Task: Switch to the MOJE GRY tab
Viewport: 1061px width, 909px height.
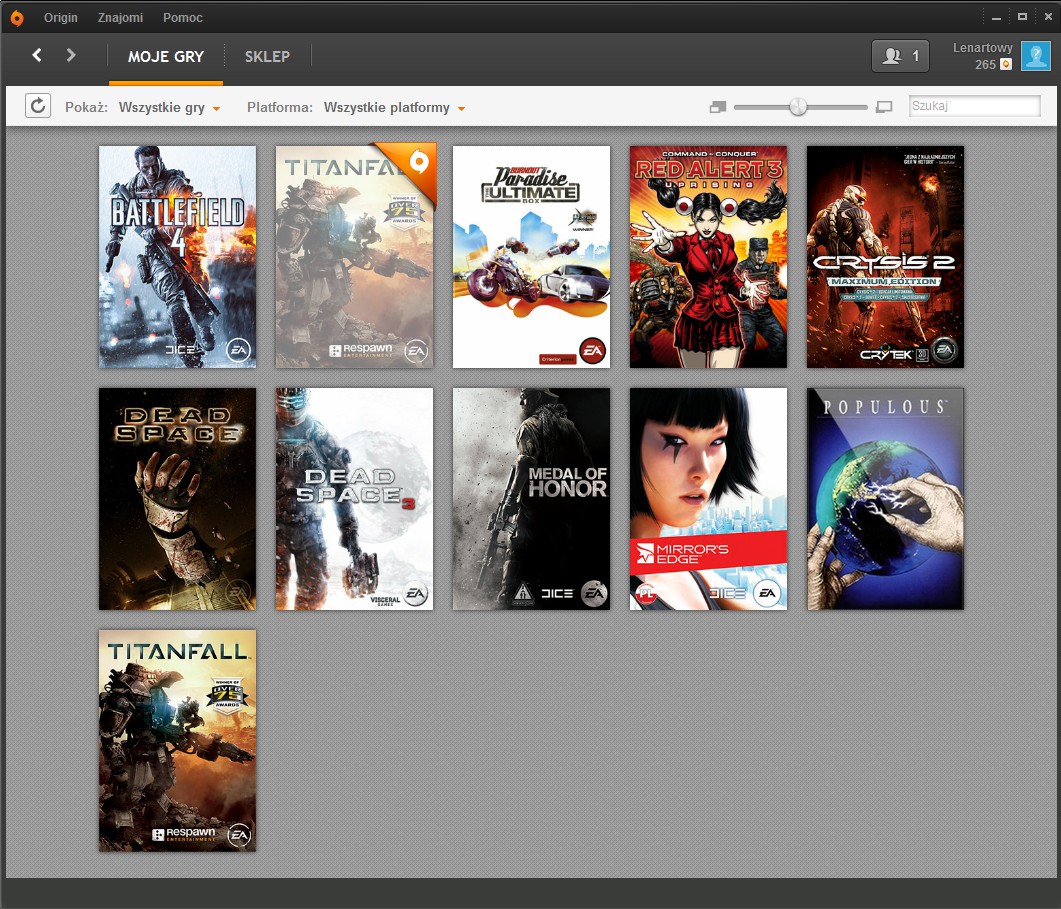Action: coord(166,57)
